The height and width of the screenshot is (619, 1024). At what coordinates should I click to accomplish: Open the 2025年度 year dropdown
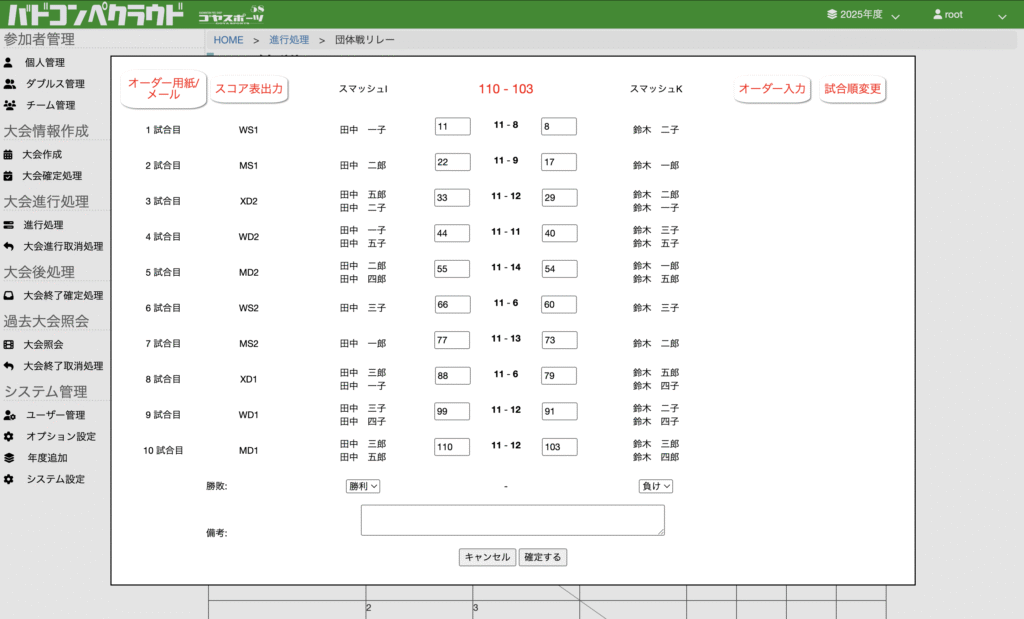coord(863,15)
